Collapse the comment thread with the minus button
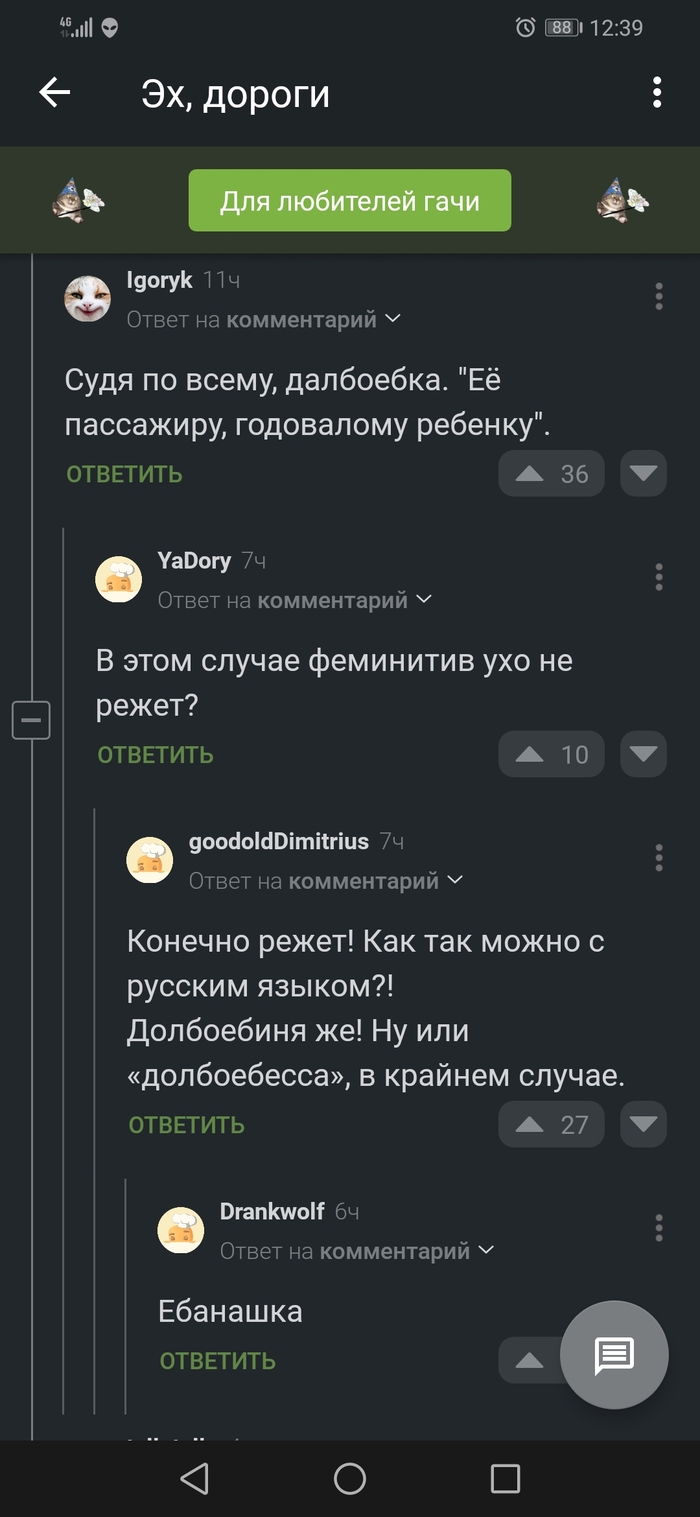Image resolution: width=700 pixels, height=1517 pixels. click(x=31, y=720)
